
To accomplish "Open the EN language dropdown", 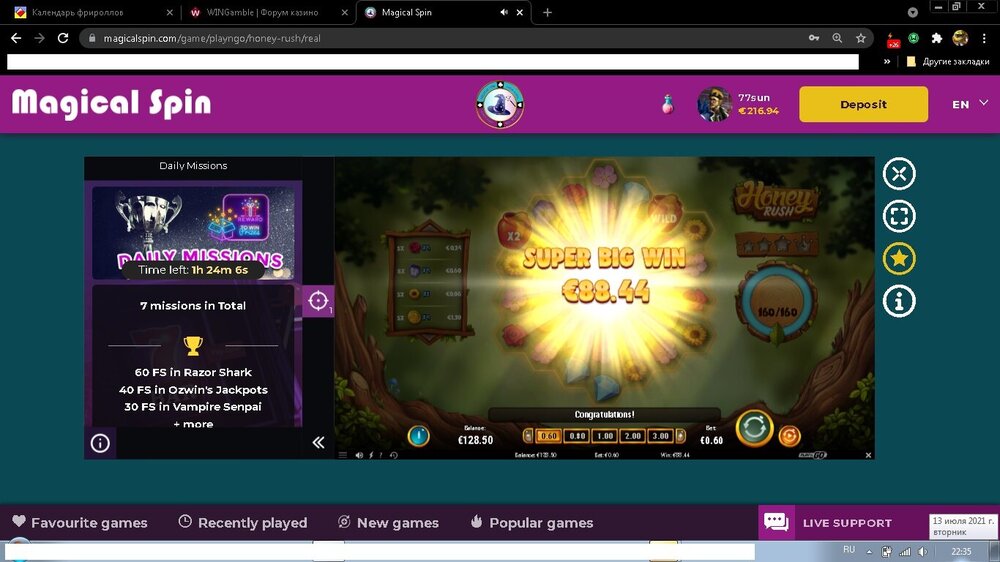I will point(969,104).
